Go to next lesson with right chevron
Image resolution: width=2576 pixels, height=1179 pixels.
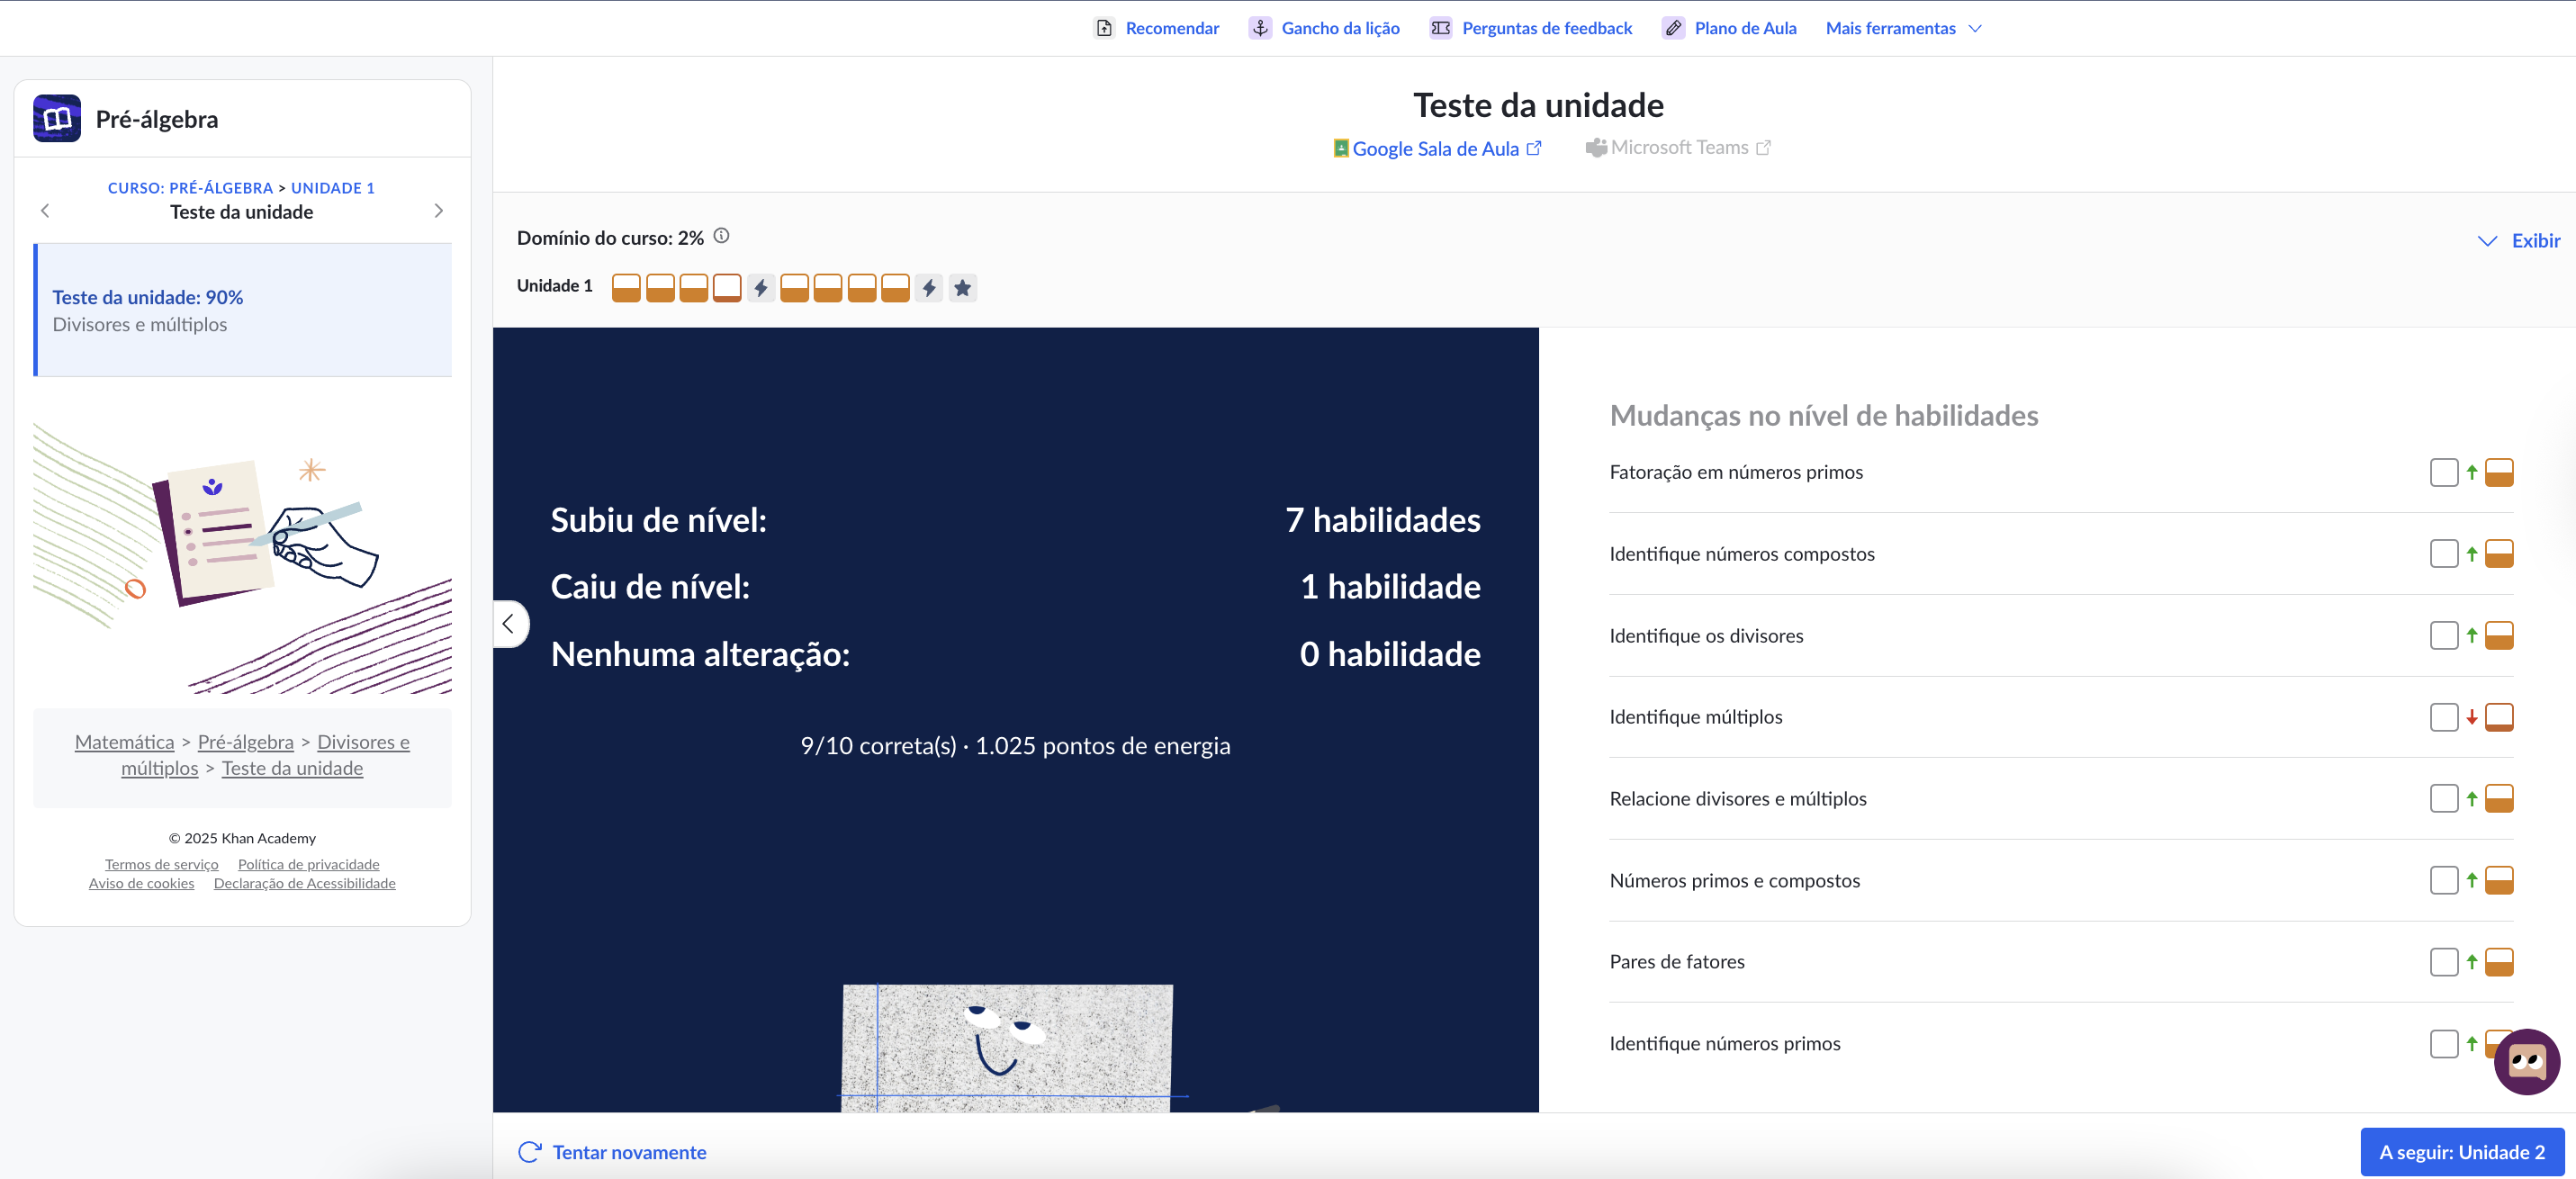[x=438, y=211]
